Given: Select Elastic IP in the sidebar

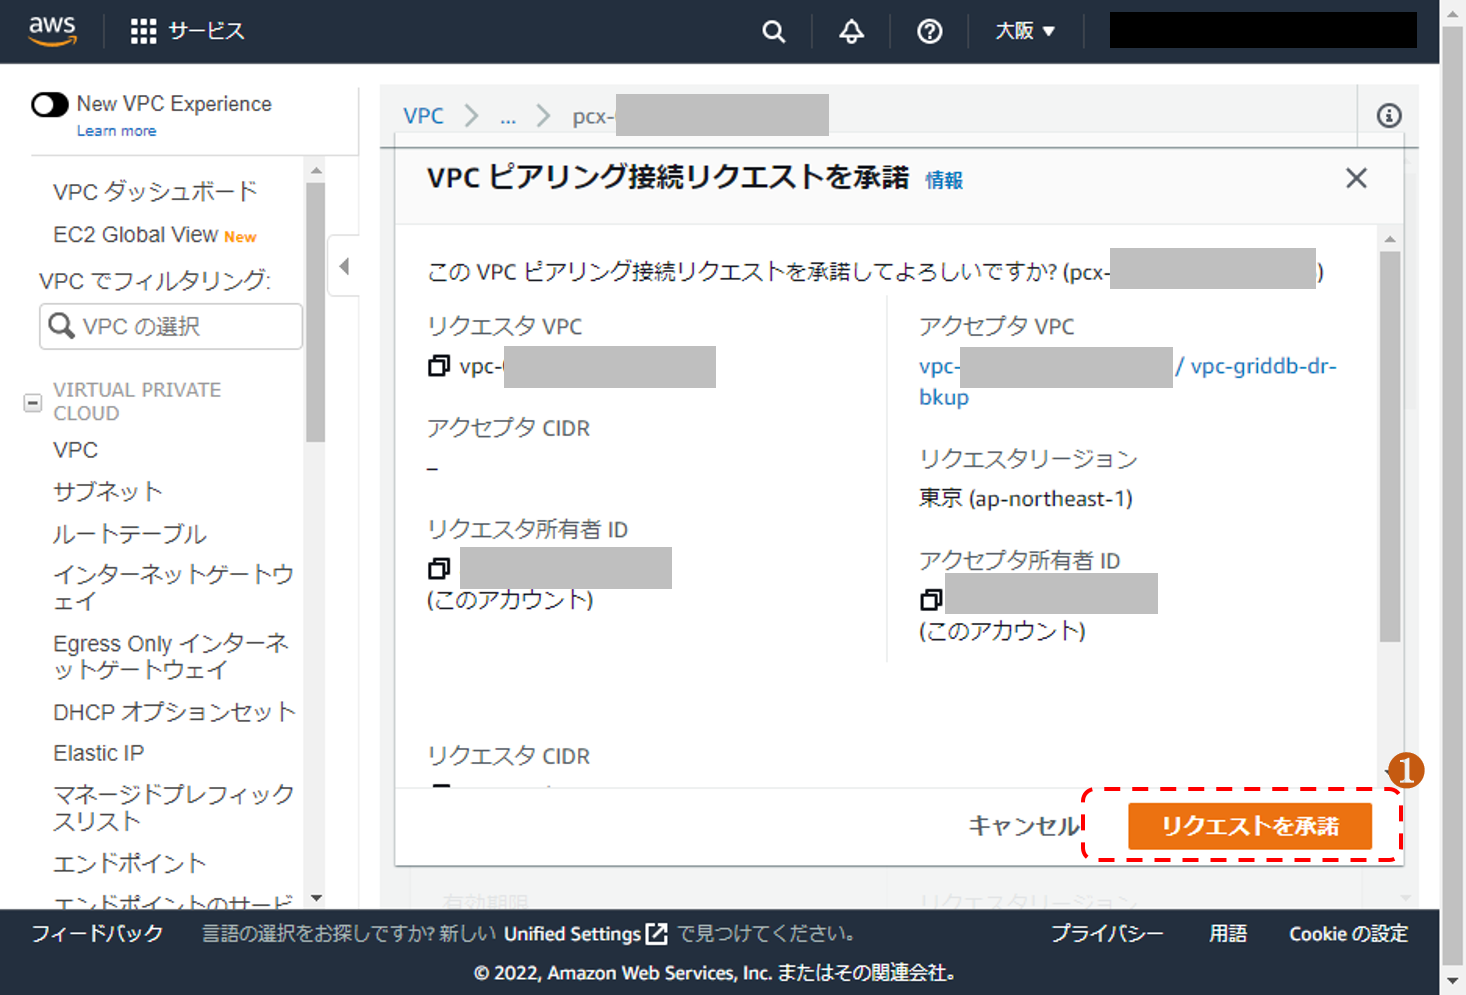Looking at the screenshot, I should pyautogui.click(x=99, y=753).
